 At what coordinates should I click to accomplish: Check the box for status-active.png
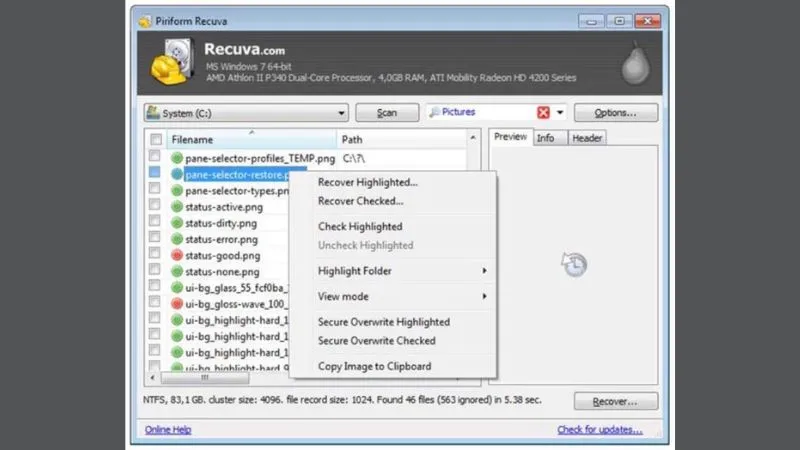[x=155, y=205]
